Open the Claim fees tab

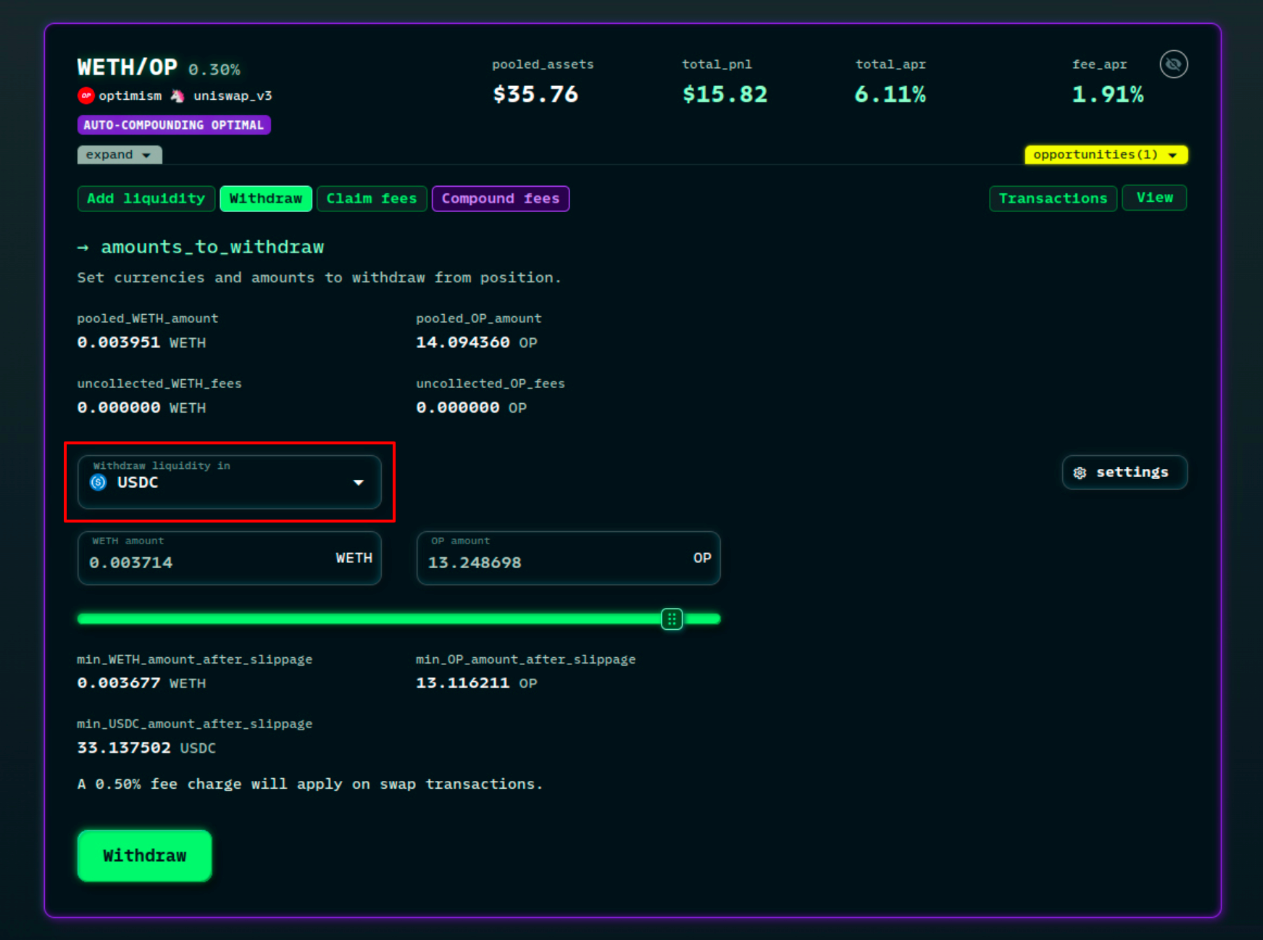click(x=372, y=199)
